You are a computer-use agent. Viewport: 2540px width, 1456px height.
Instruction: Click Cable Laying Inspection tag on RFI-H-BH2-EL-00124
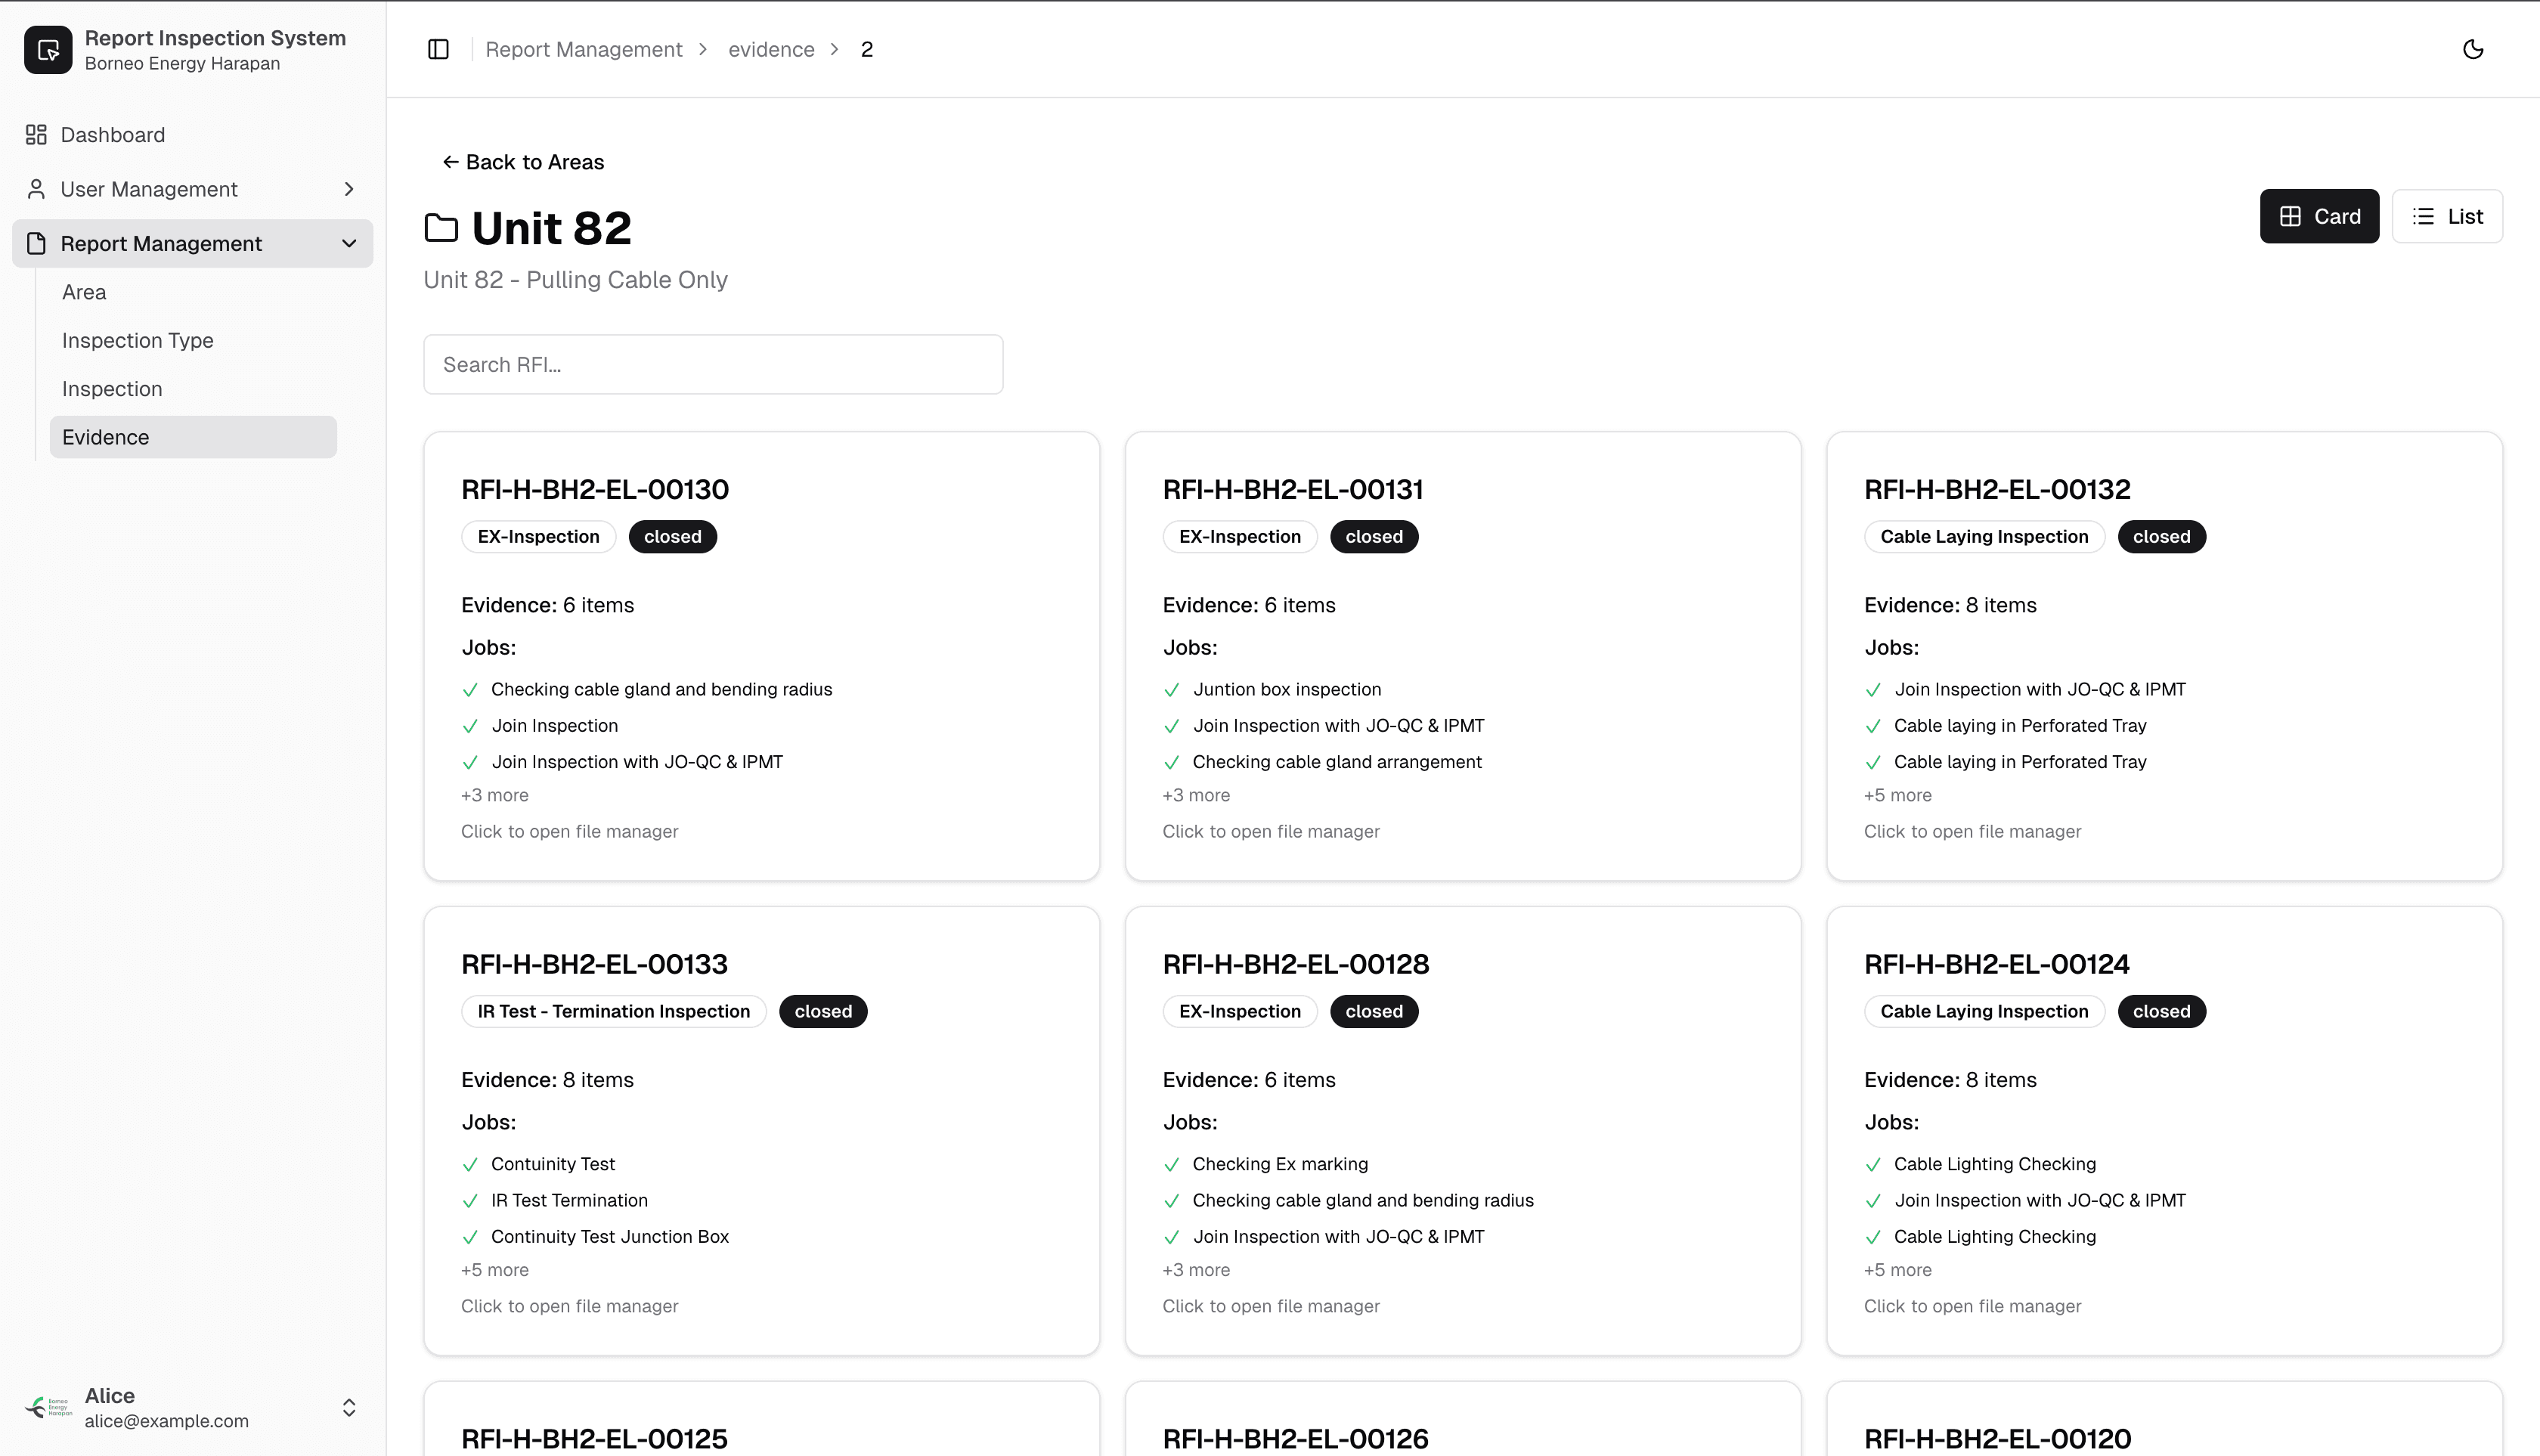point(1984,1011)
